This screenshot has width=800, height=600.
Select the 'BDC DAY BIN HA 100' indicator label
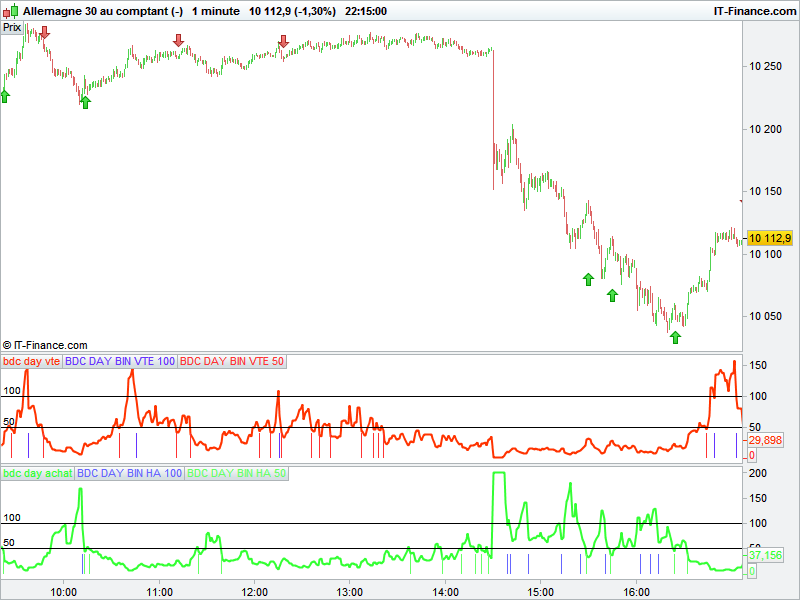[129, 473]
